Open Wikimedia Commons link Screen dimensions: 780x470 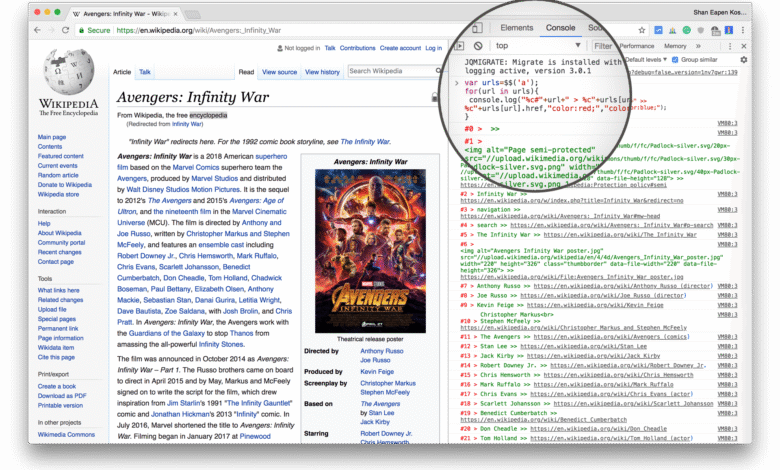pyautogui.click(x=66, y=435)
